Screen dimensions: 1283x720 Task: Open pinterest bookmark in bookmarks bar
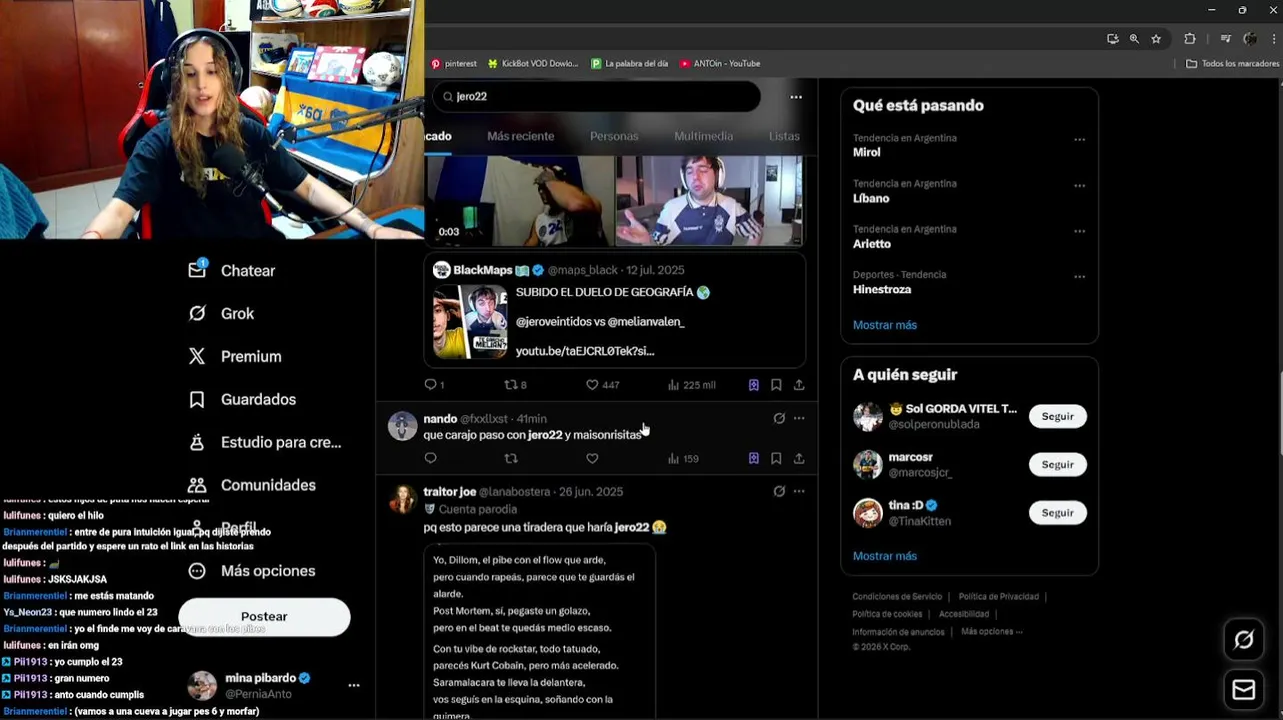click(x=454, y=63)
